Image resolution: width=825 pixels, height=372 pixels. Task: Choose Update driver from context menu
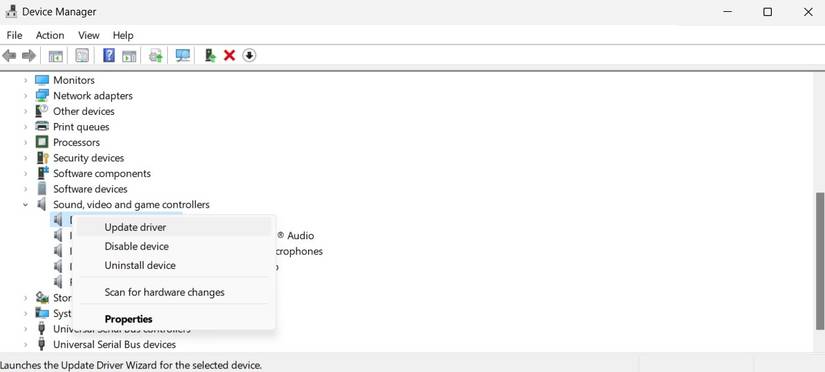coord(174,227)
